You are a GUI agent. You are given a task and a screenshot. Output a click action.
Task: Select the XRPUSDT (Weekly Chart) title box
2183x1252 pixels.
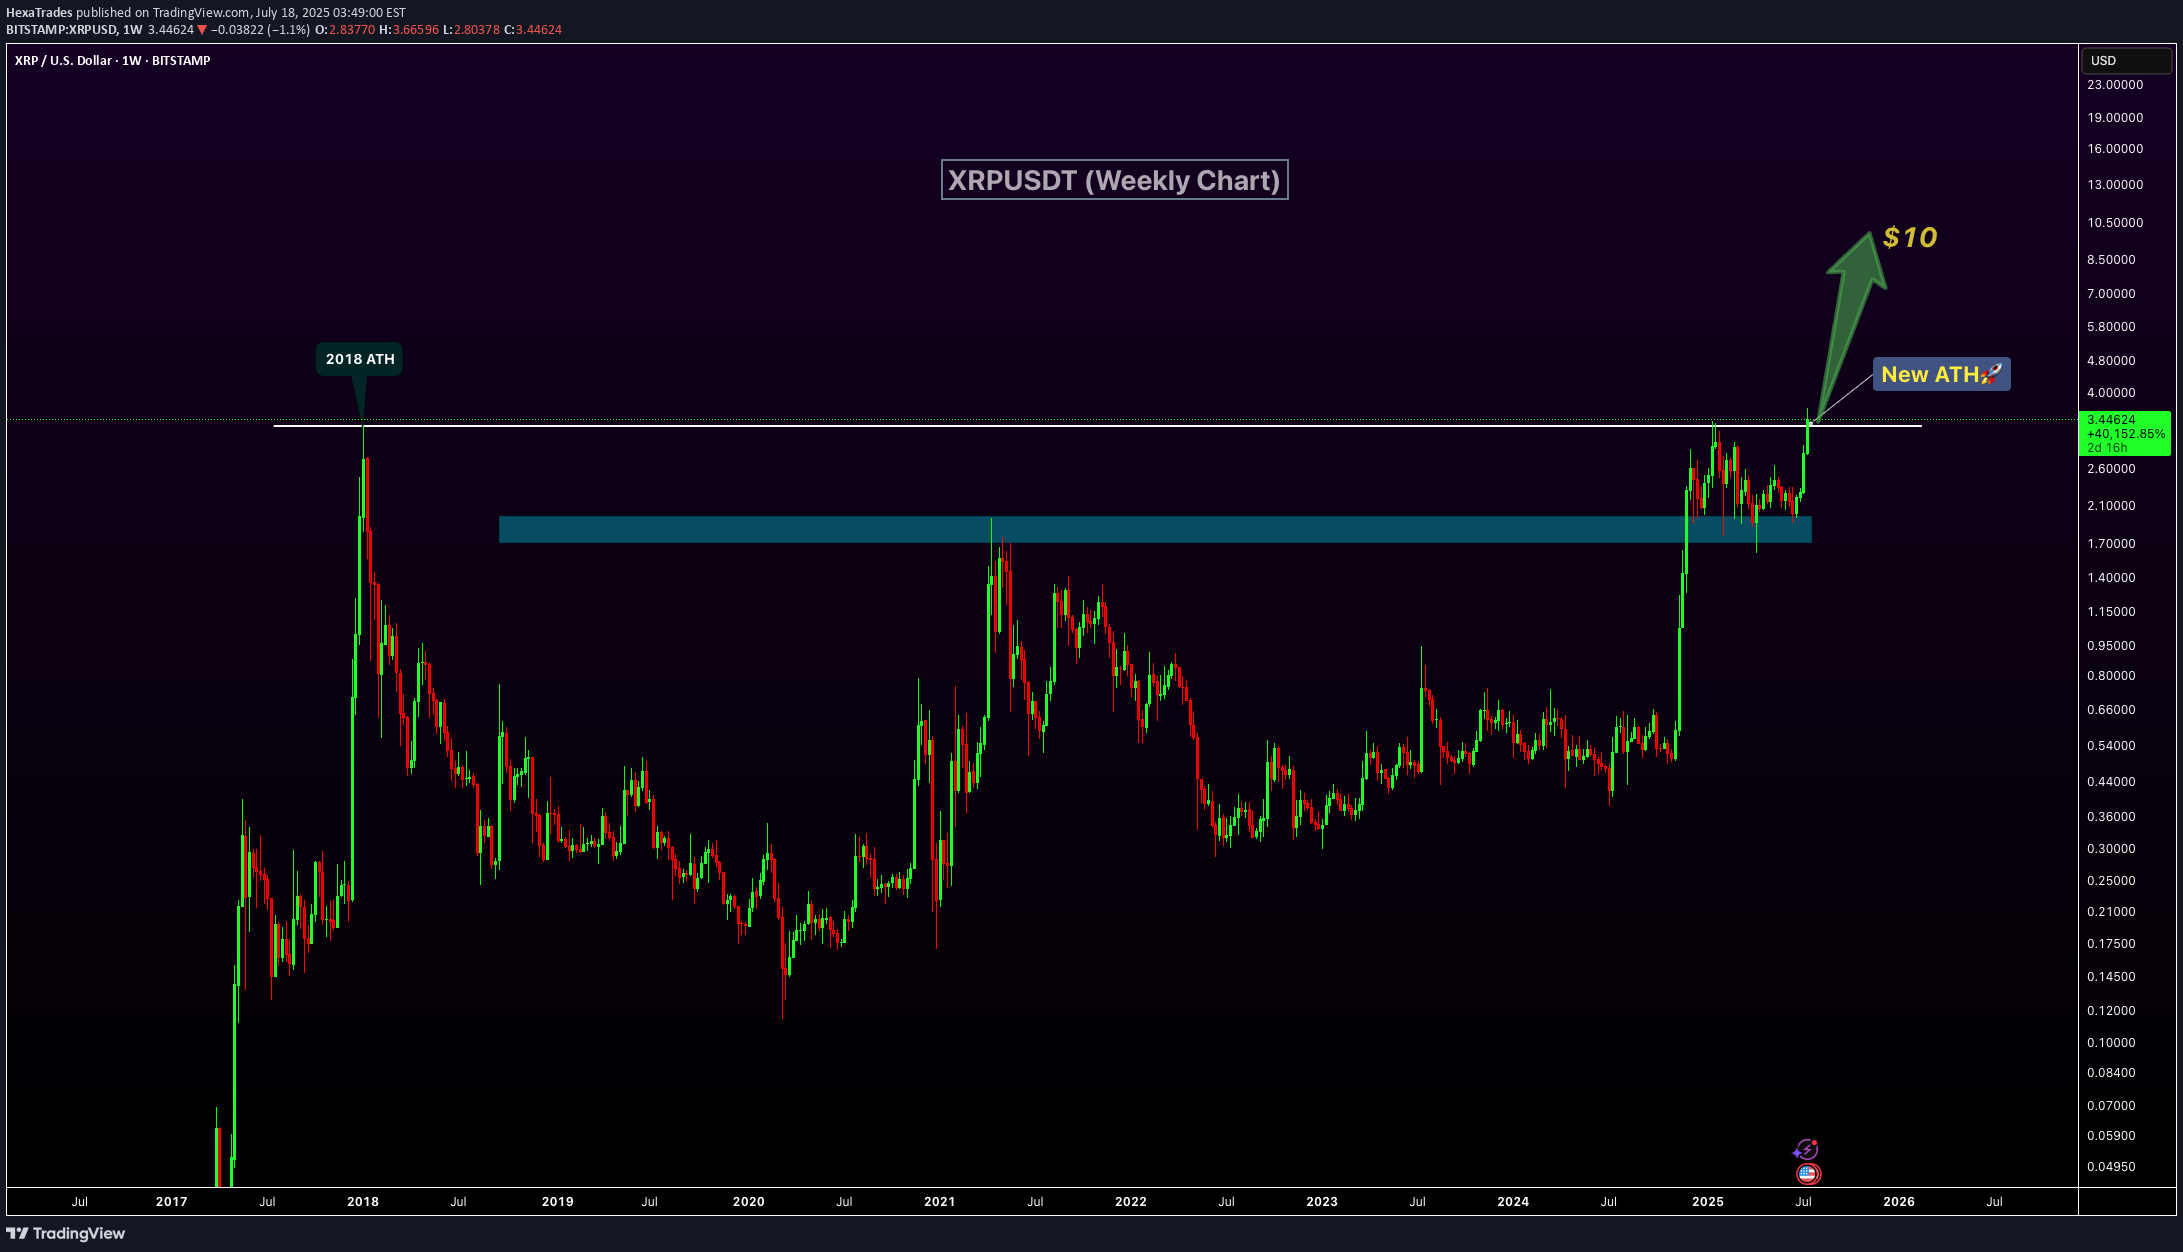pyautogui.click(x=1114, y=180)
